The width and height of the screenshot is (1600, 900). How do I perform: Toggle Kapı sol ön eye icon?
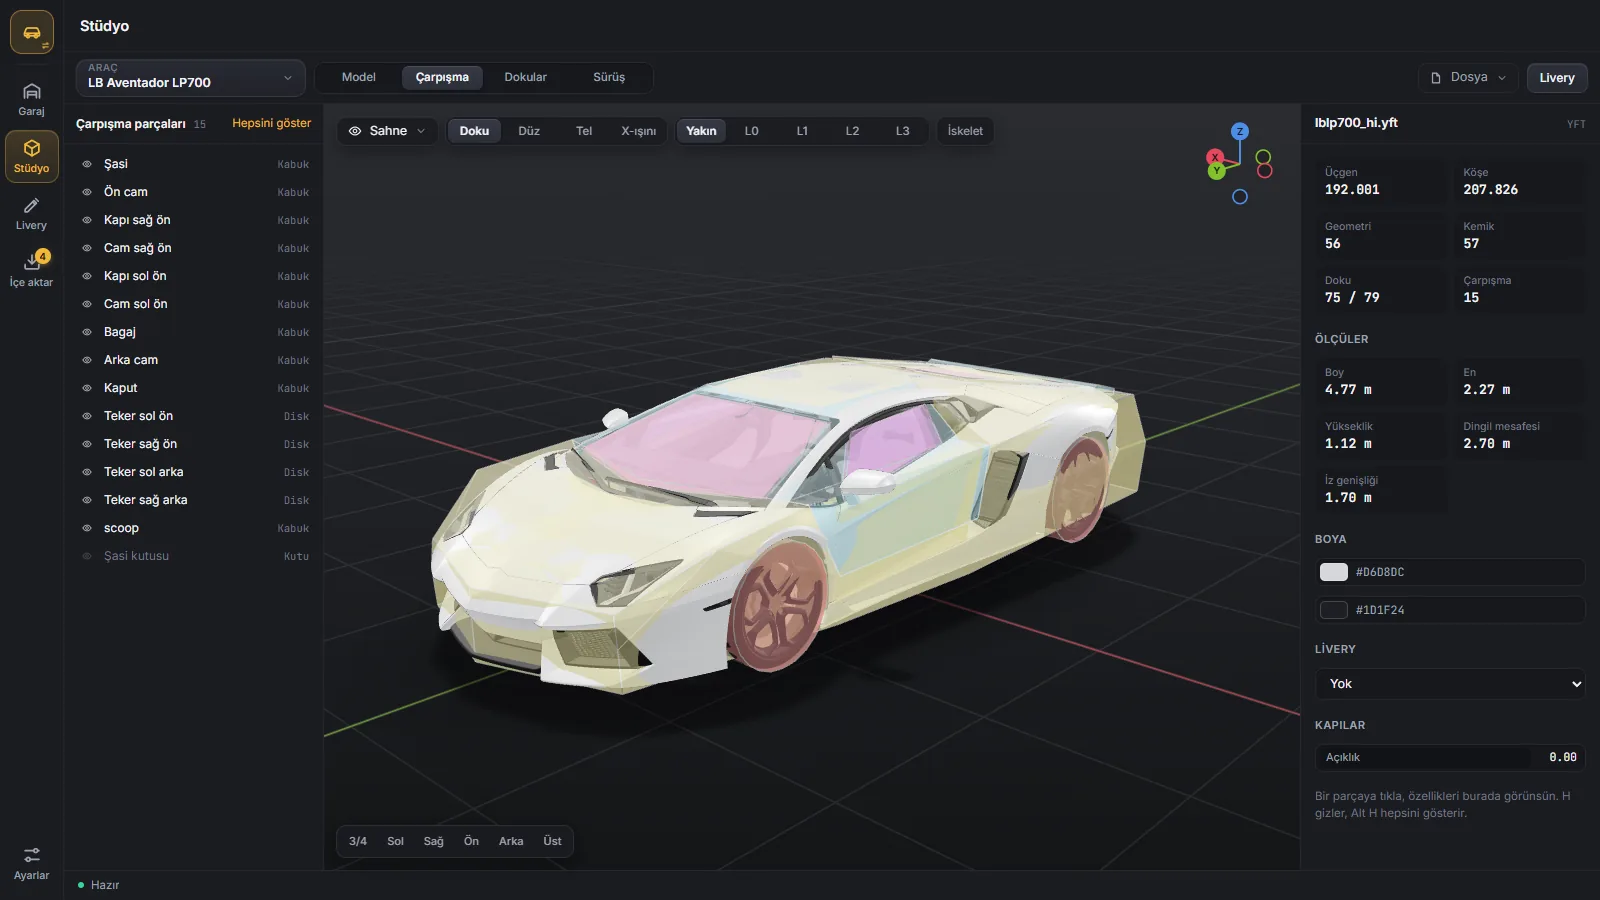(87, 276)
